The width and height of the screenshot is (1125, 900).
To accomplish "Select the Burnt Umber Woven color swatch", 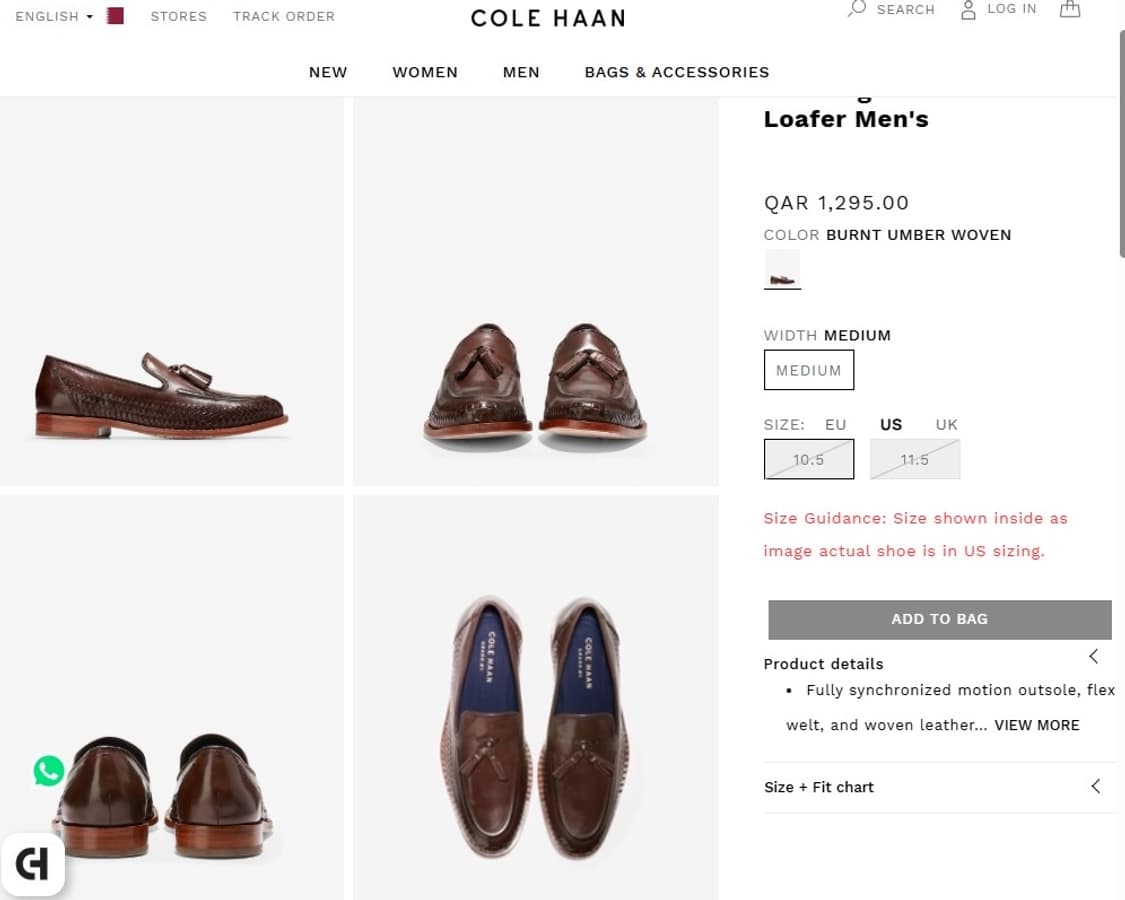I will tap(782, 269).
